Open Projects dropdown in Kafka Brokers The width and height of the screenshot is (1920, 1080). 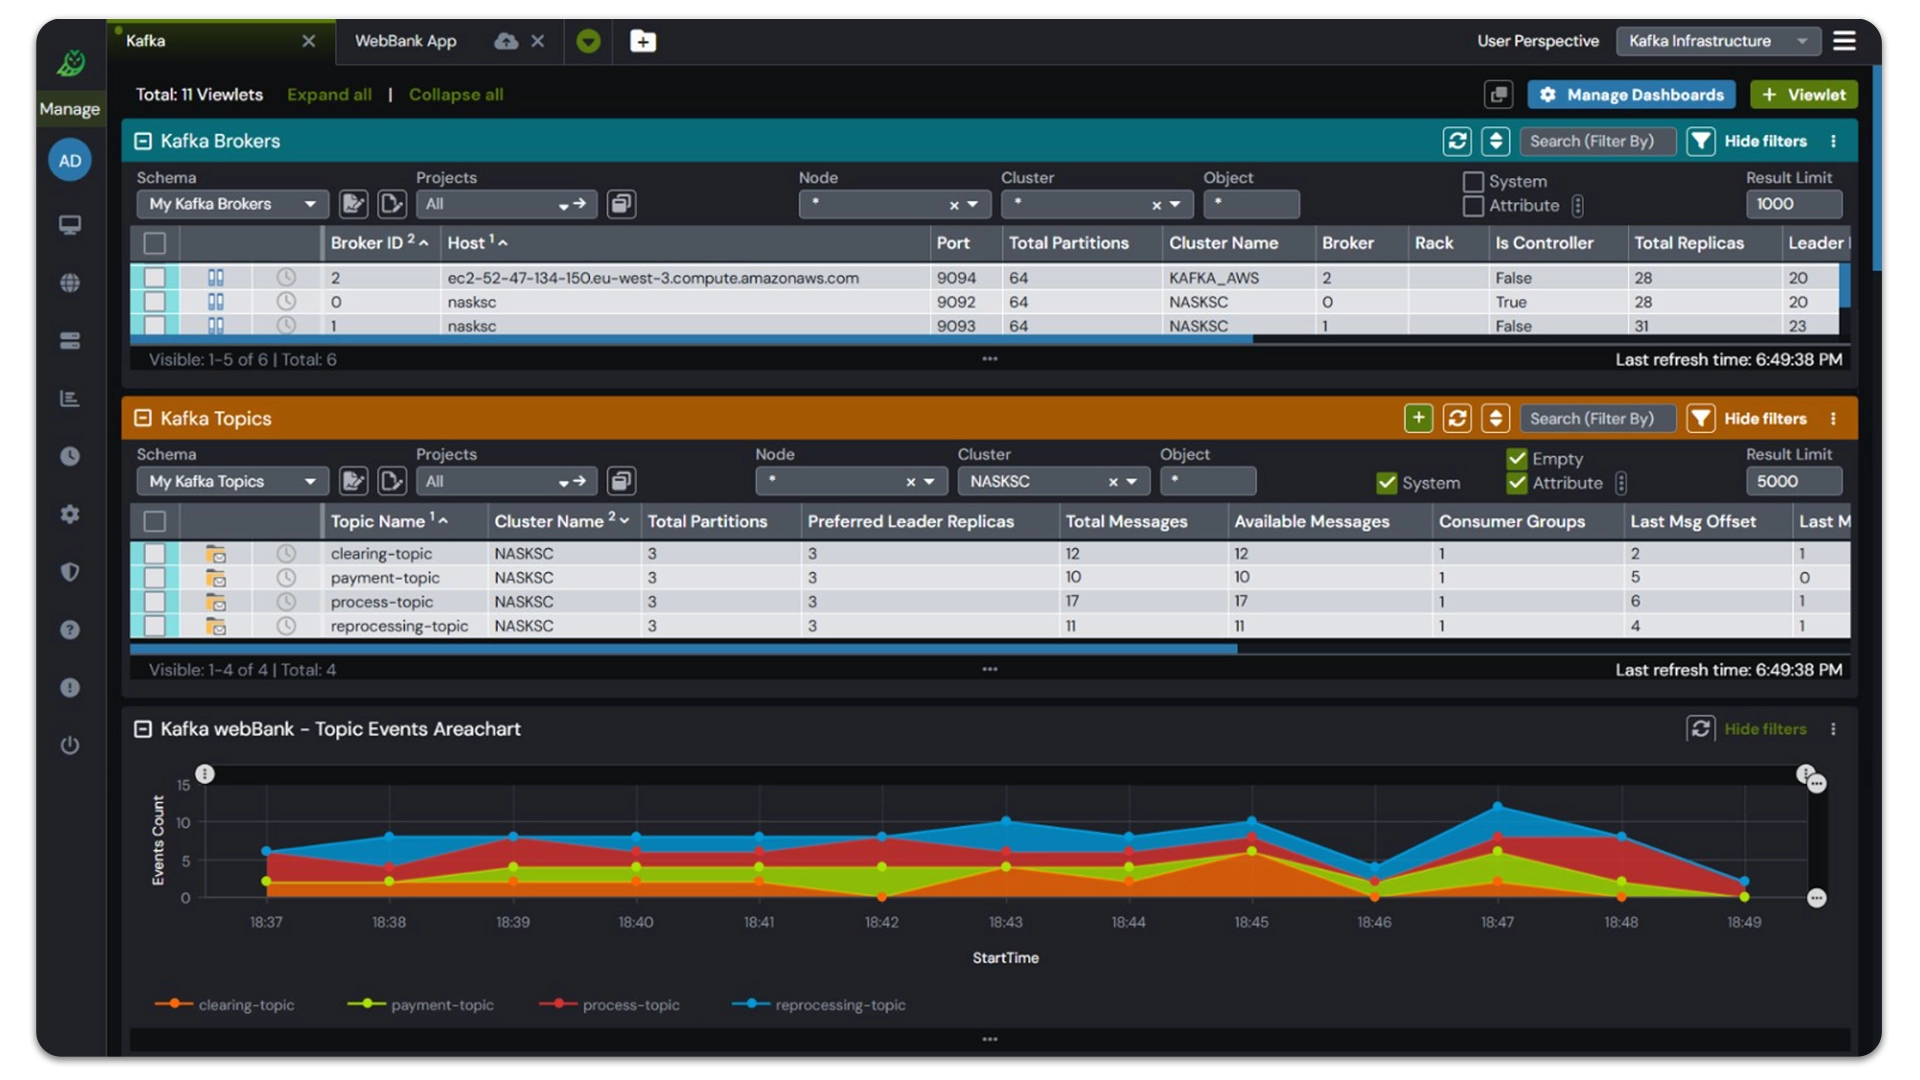click(x=507, y=204)
